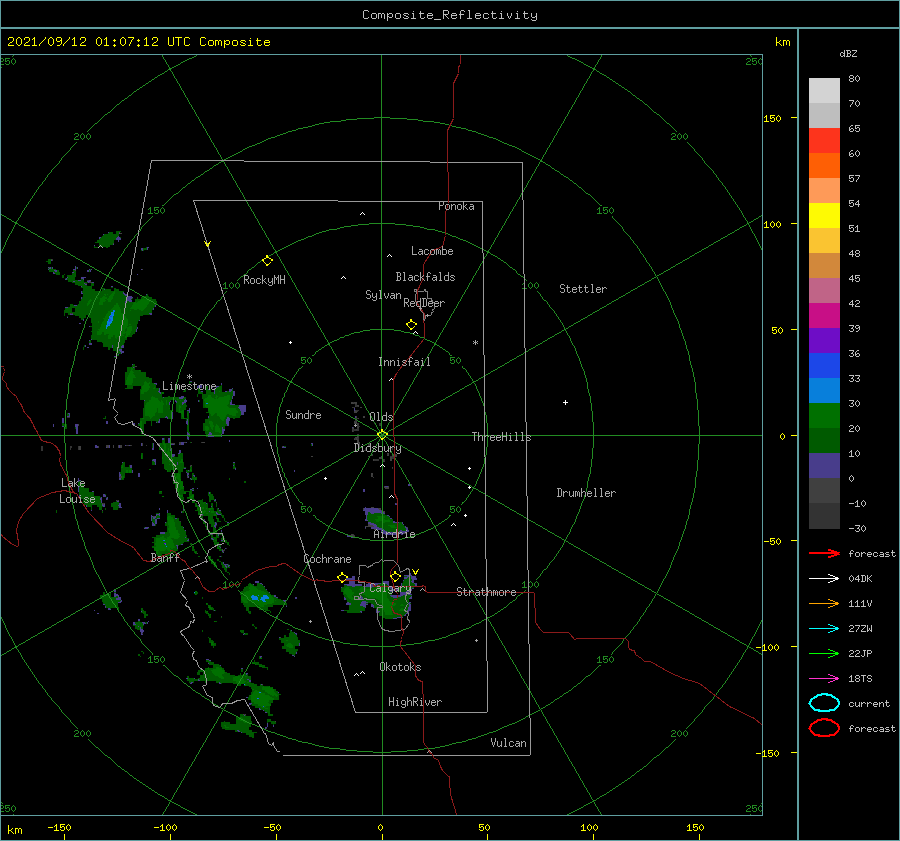Image resolution: width=900 pixels, height=841 pixels.
Task: Click the Drumheller label
Action: coord(586,493)
